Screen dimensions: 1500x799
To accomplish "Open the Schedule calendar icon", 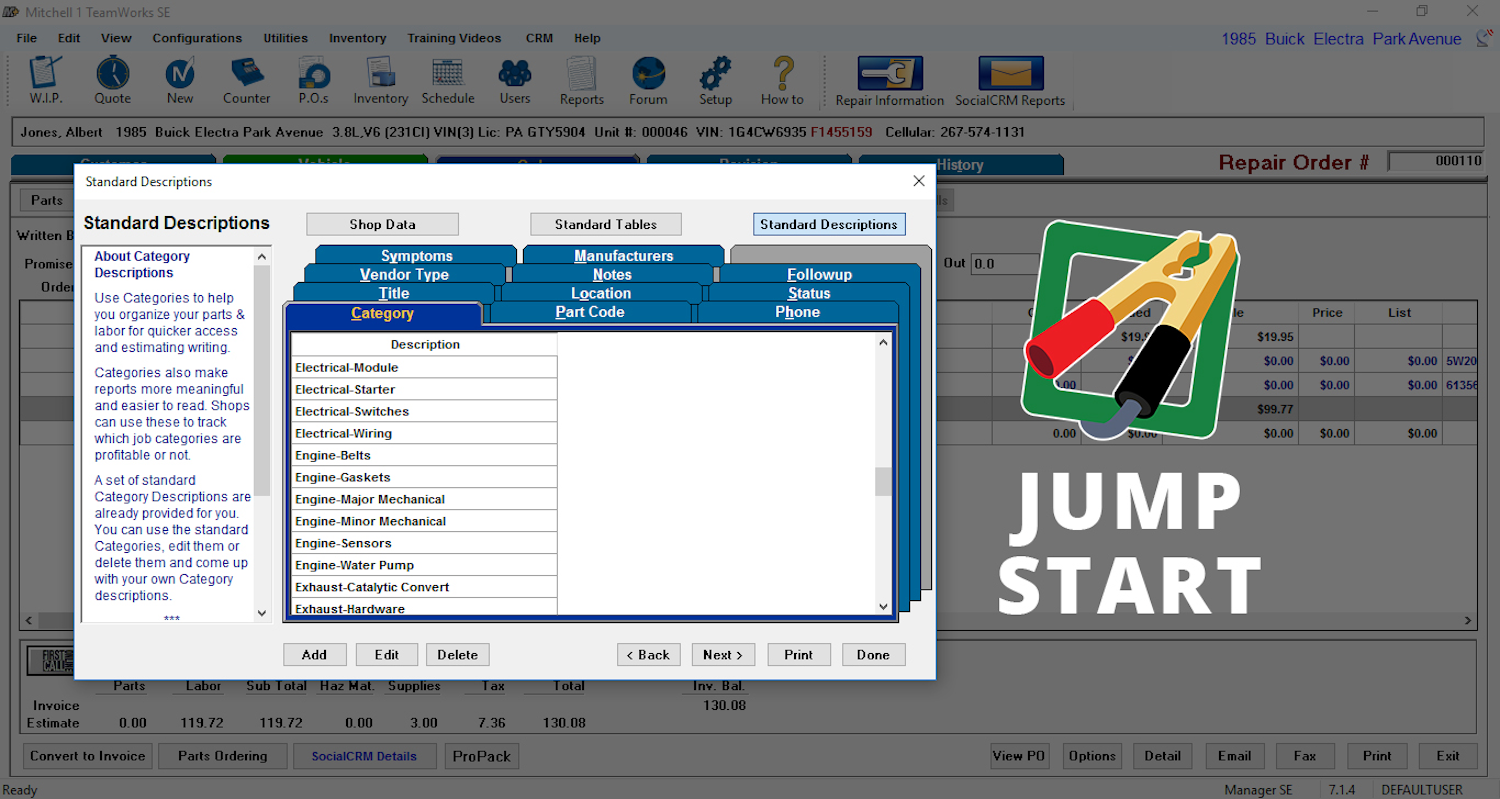I will pos(447,80).
